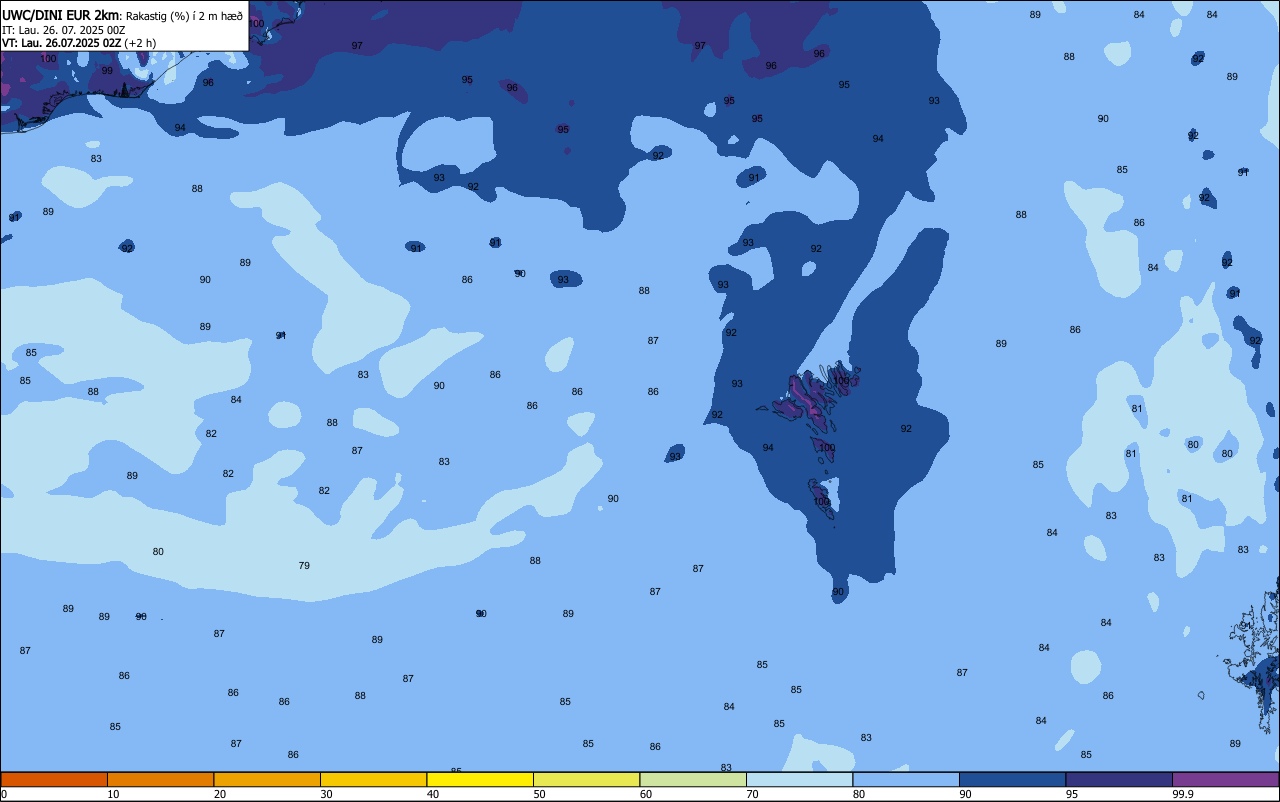Select the bright yellow 40–50 legend swatch
Viewport: 1280px width, 802px height.
click(x=480, y=779)
